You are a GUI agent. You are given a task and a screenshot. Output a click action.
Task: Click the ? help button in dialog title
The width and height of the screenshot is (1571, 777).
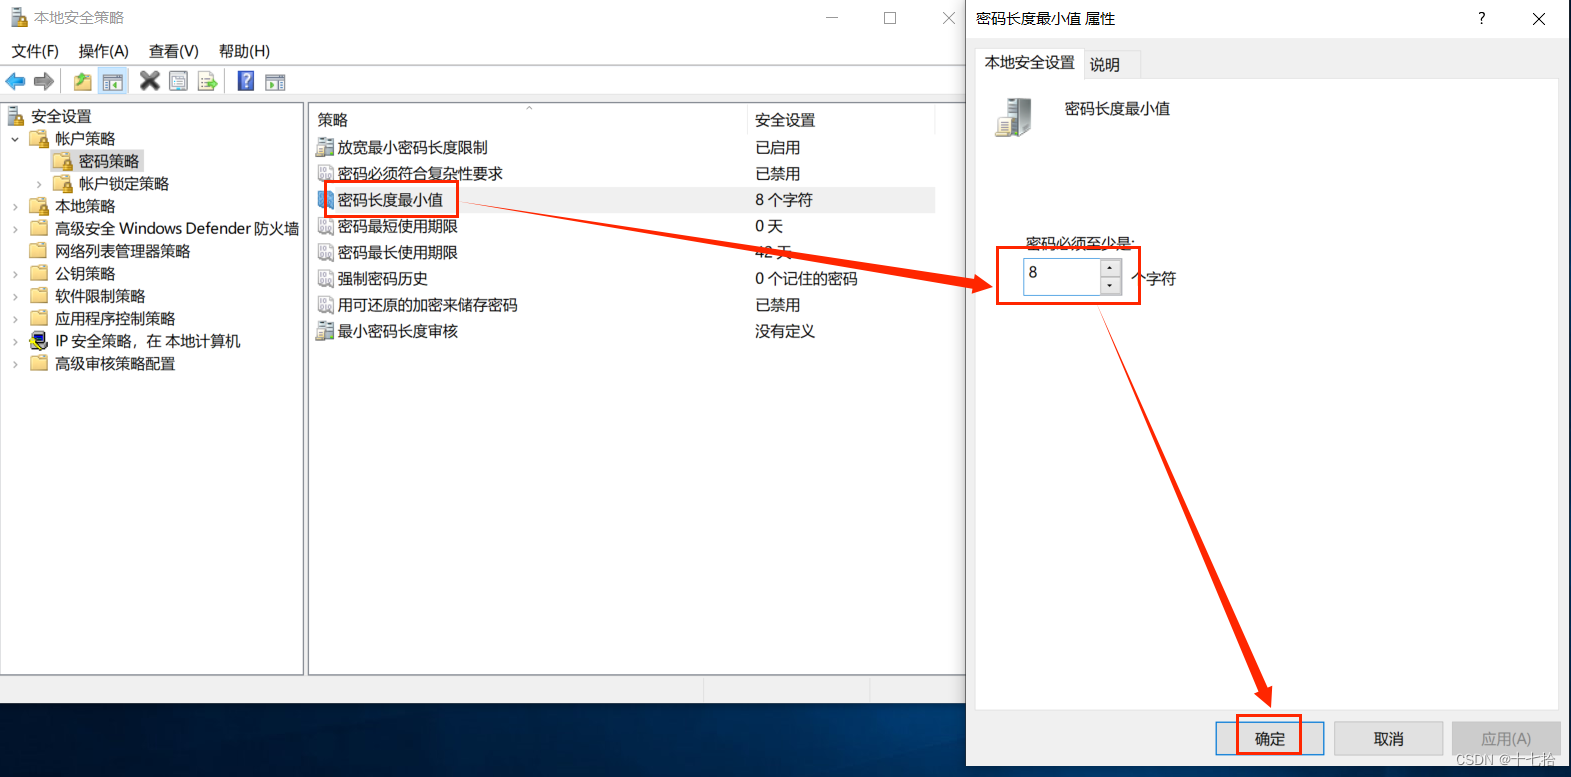point(1482,18)
